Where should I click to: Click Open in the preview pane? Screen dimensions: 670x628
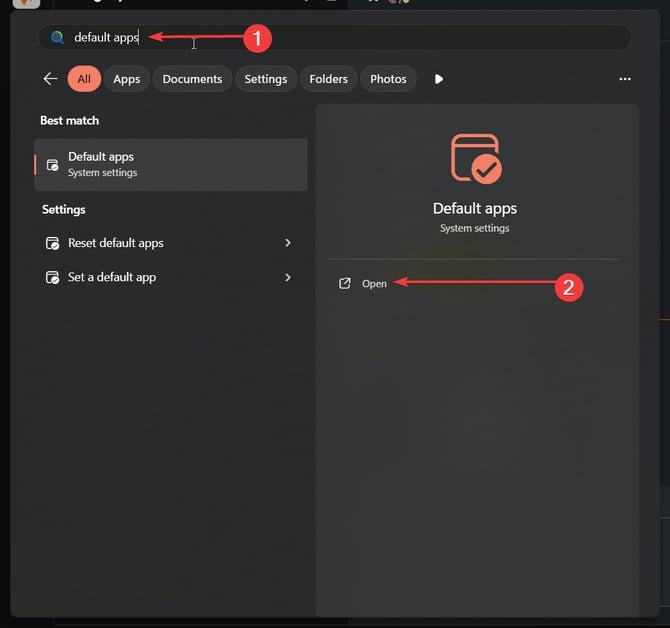(x=374, y=284)
